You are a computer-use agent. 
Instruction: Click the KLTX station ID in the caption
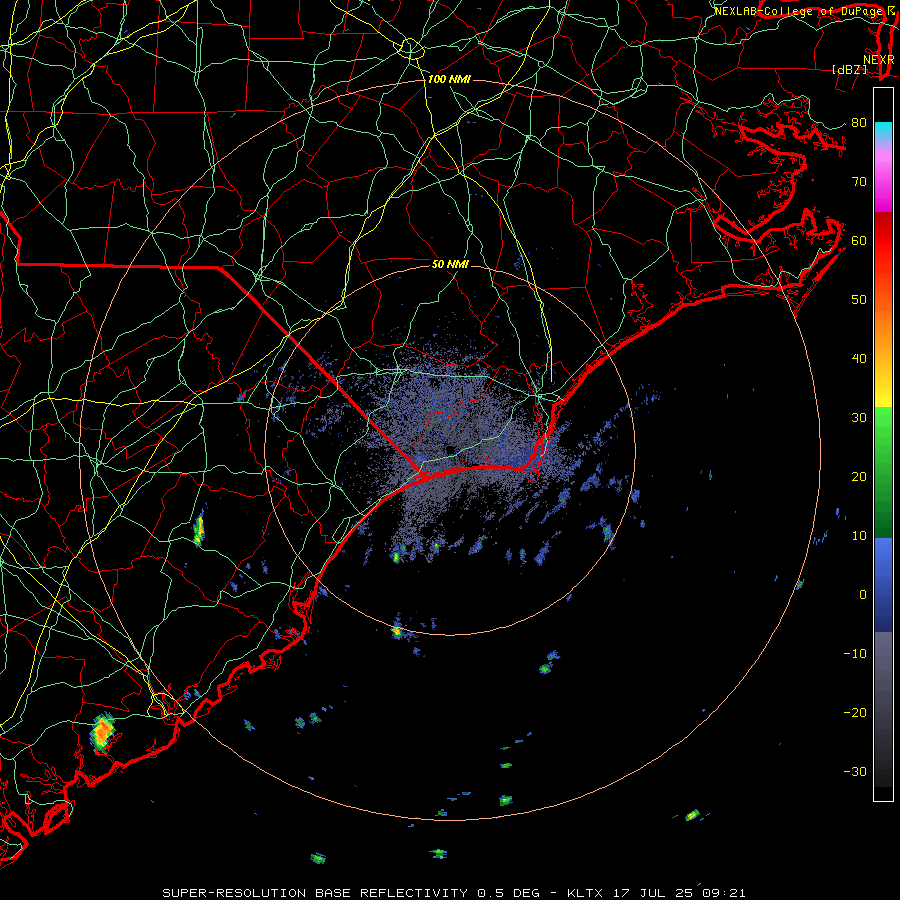tap(585, 893)
